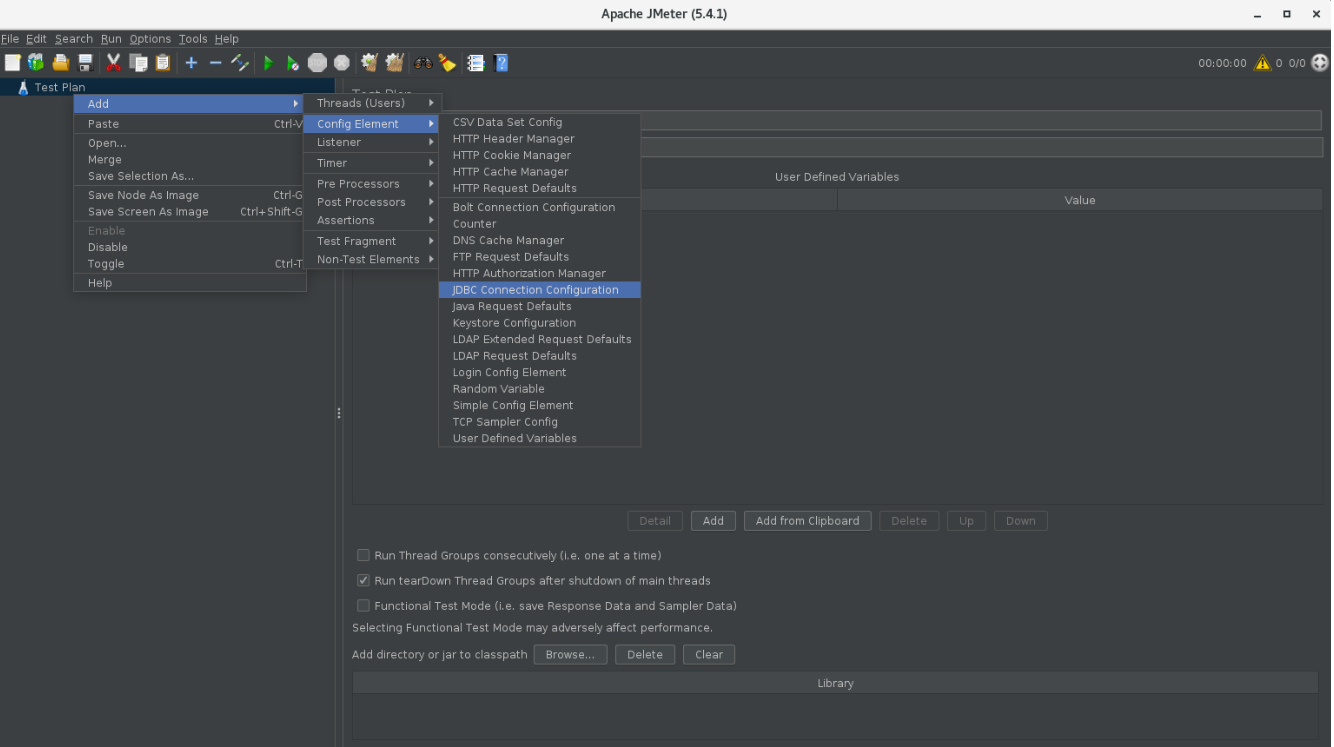Click the Copy icon in toolbar
1334x747 pixels.
[138, 63]
